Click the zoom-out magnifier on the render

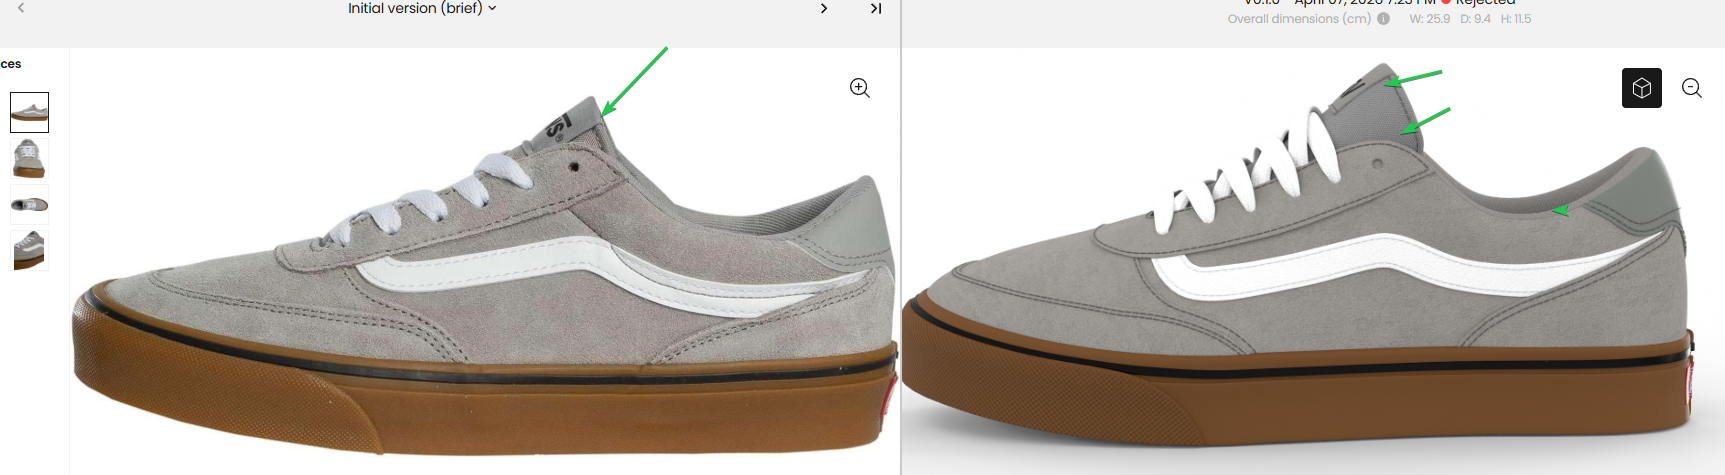(x=1692, y=88)
